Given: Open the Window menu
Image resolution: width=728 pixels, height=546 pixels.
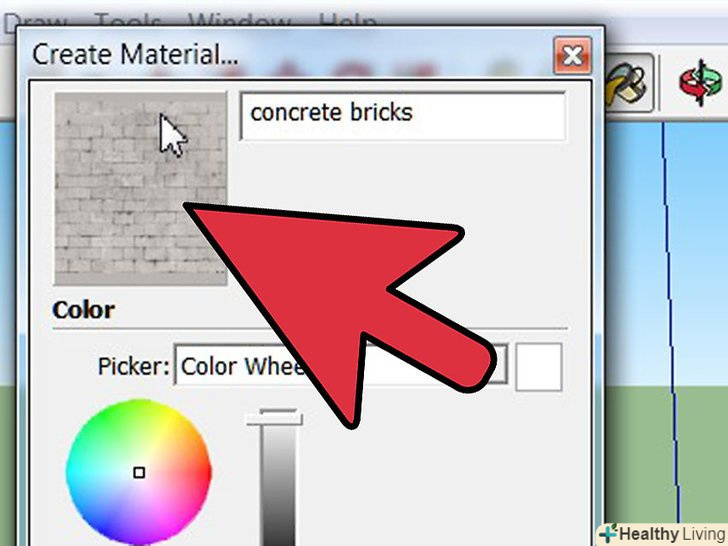Looking at the screenshot, I should coord(240,22).
